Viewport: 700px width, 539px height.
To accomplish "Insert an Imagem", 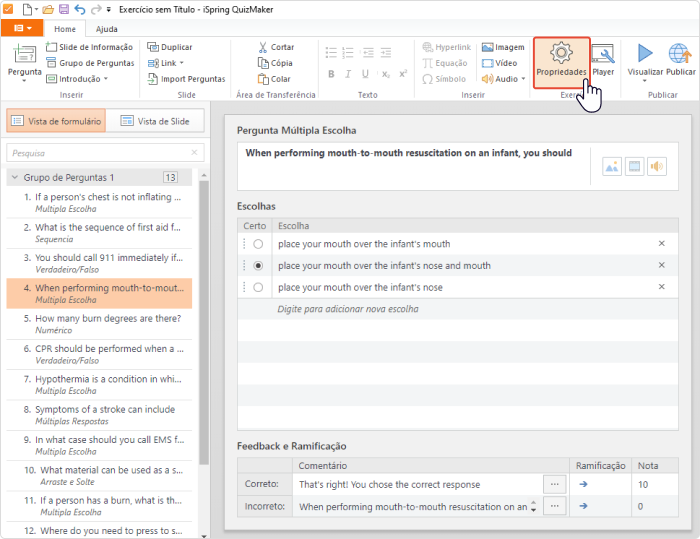I will click(503, 47).
